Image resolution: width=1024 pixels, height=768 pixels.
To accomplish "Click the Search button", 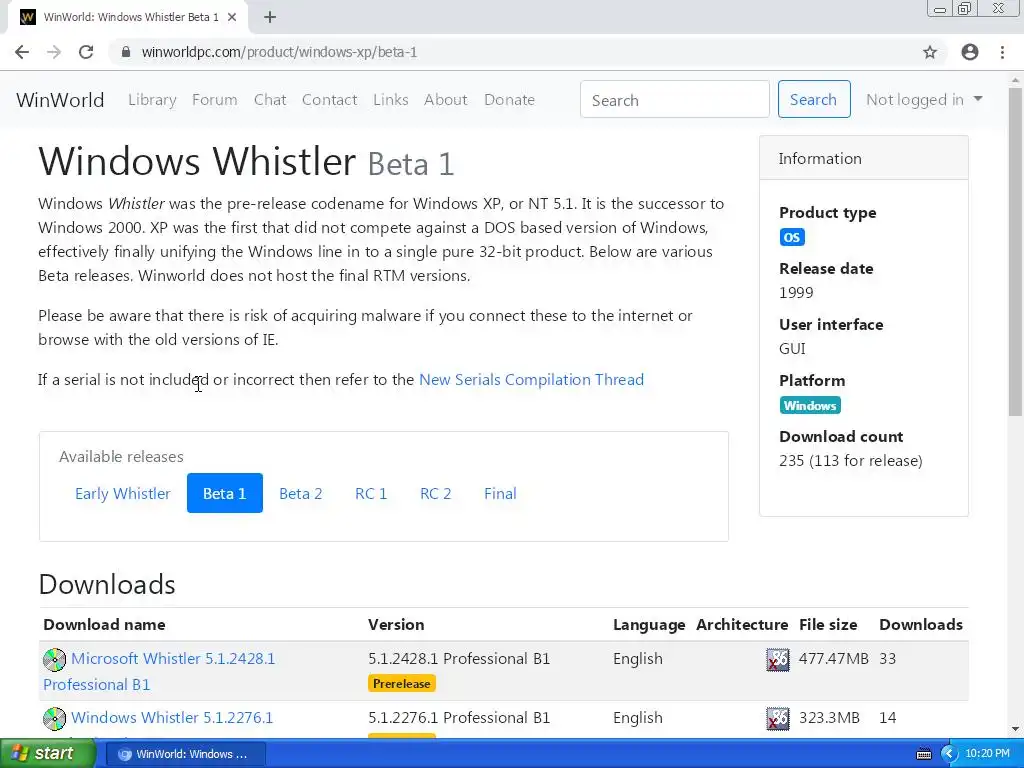I will click(x=814, y=99).
